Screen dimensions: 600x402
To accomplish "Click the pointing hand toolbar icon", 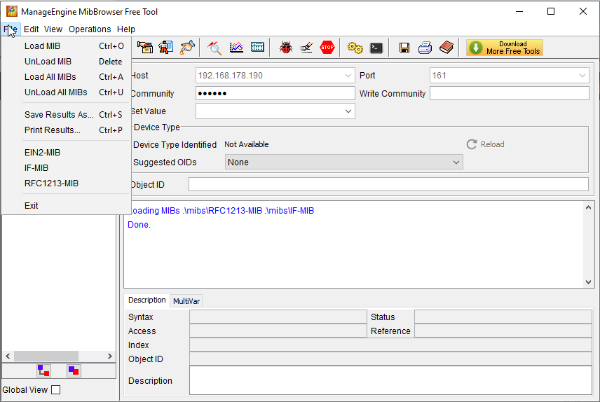I will [x=187, y=47].
